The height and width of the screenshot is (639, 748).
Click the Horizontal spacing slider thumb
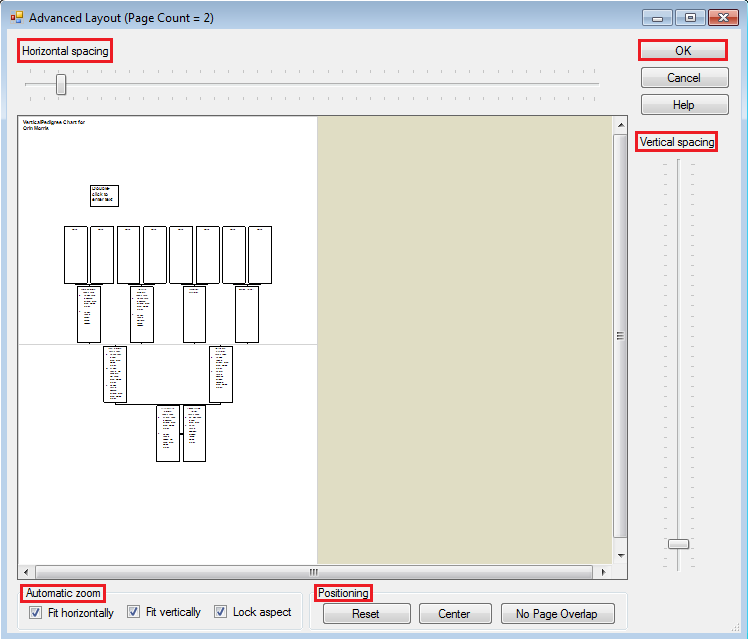click(61, 85)
